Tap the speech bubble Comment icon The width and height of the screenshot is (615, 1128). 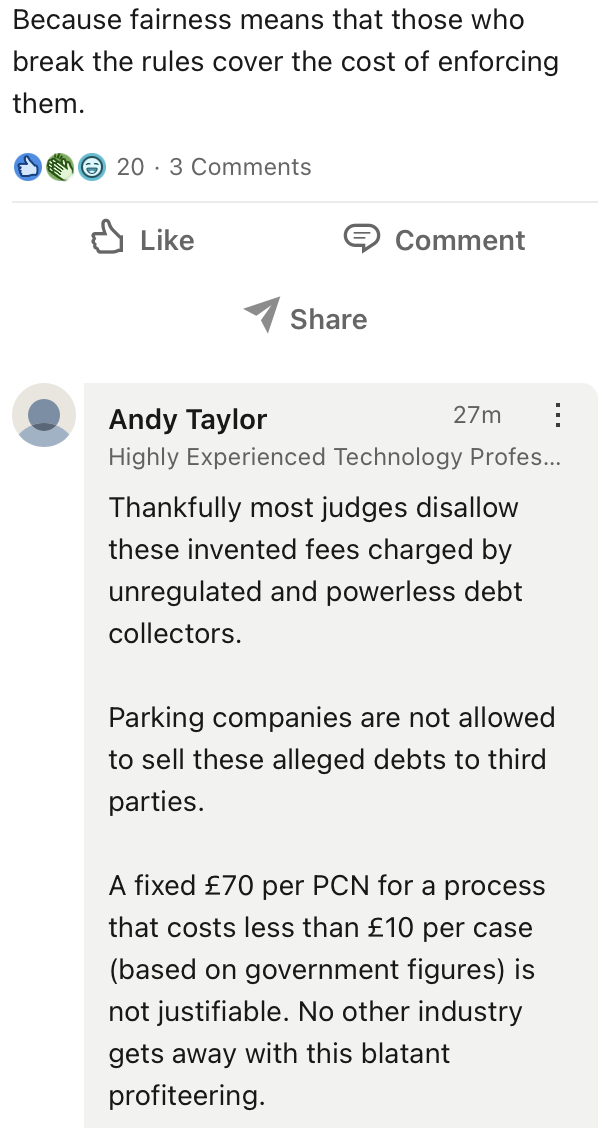(361, 238)
